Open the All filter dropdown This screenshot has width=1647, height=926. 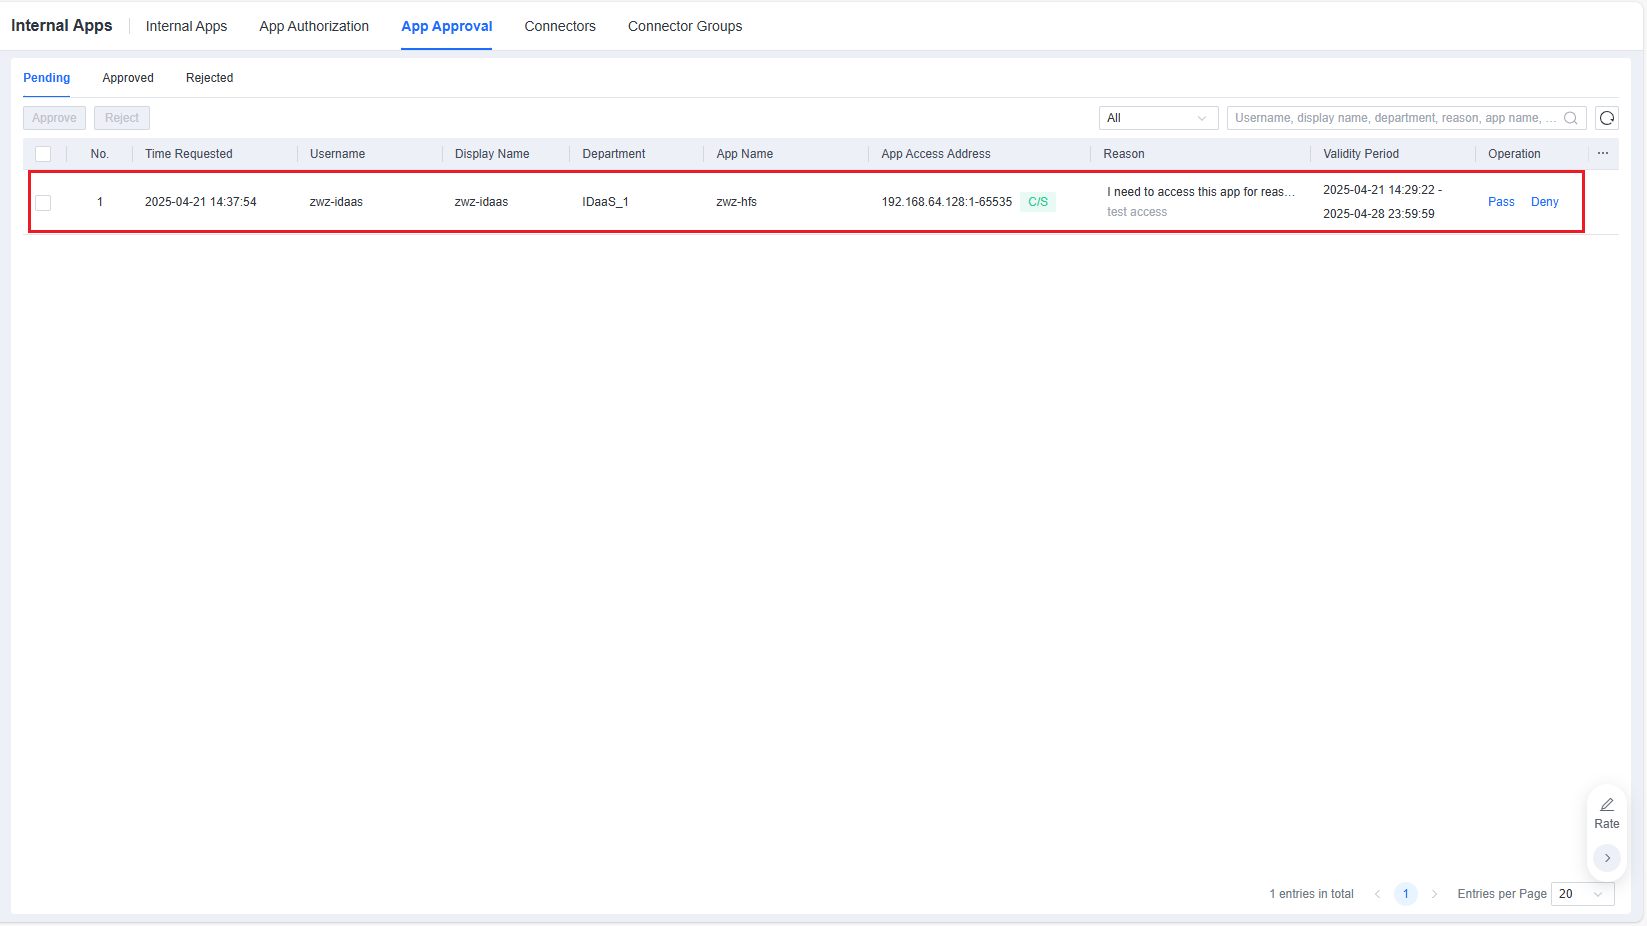click(x=1158, y=118)
